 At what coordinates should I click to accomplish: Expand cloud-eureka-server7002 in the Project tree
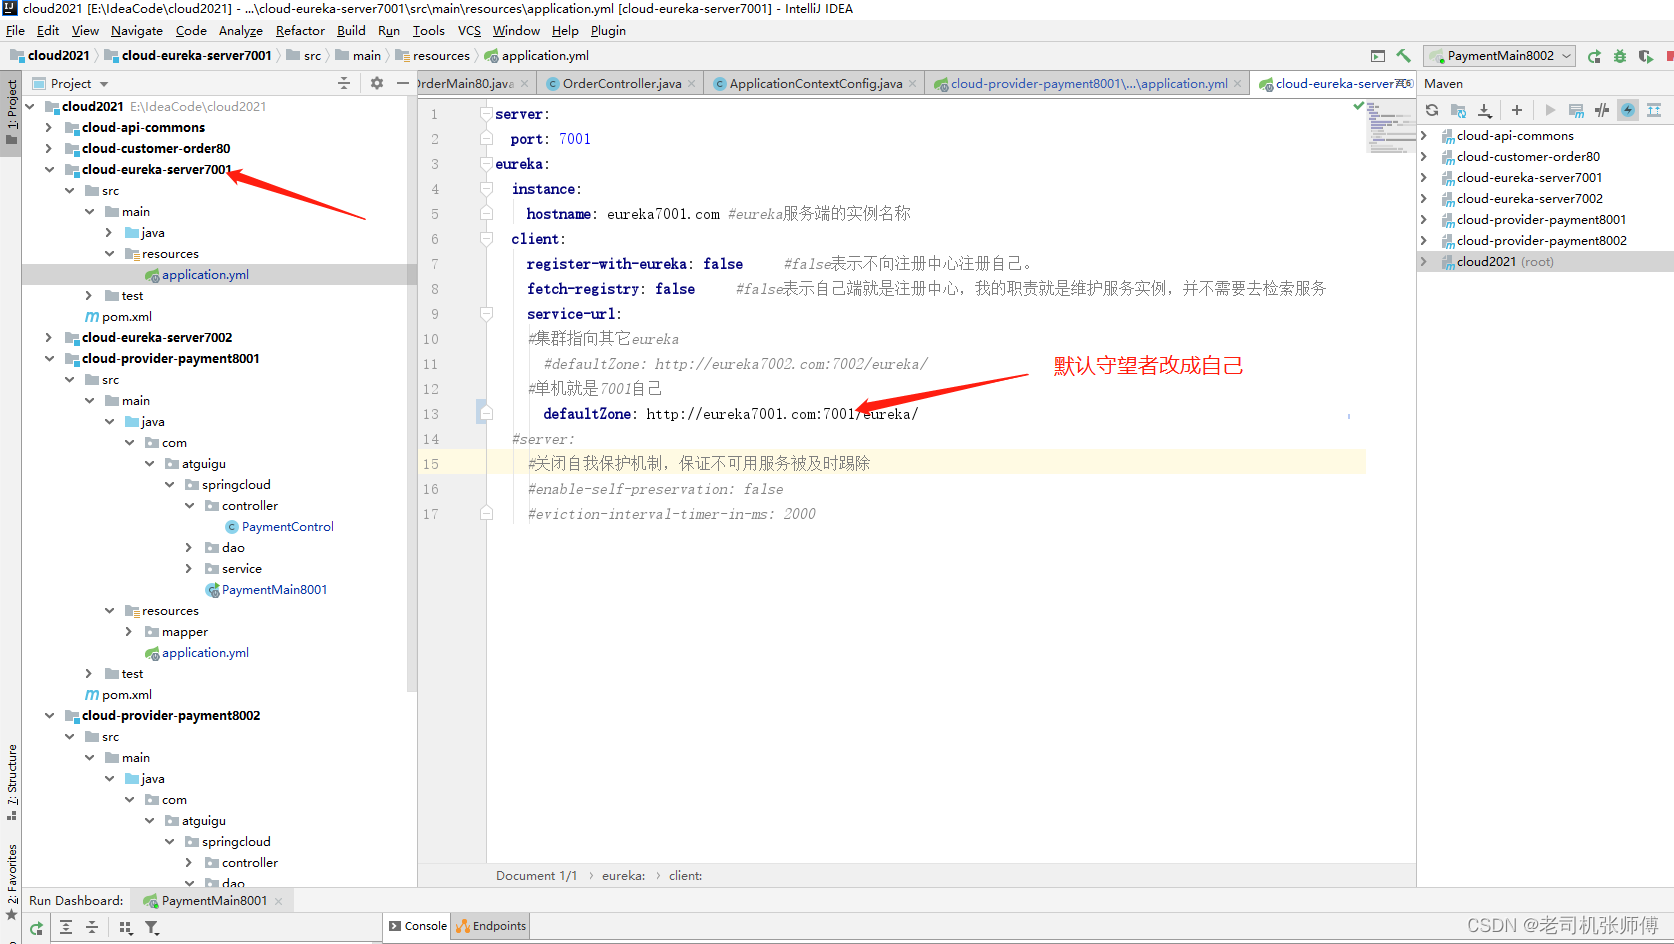click(49, 338)
